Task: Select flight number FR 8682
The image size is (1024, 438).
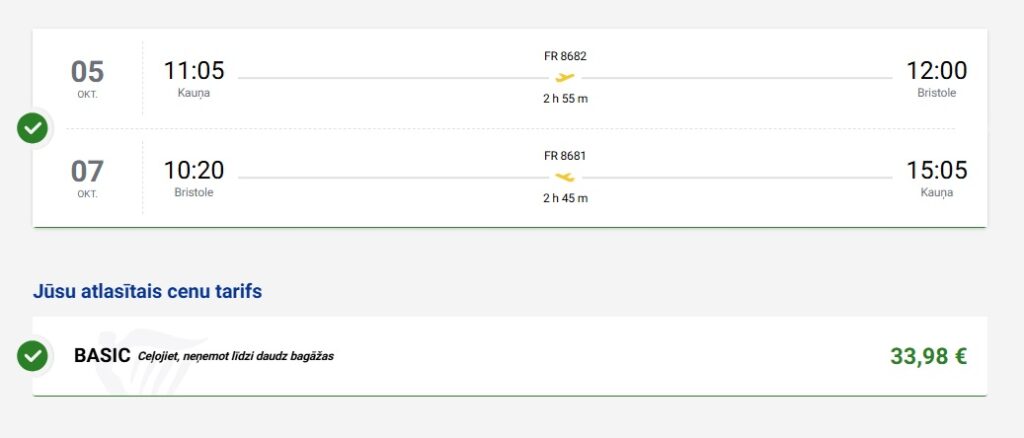Action: click(x=565, y=56)
